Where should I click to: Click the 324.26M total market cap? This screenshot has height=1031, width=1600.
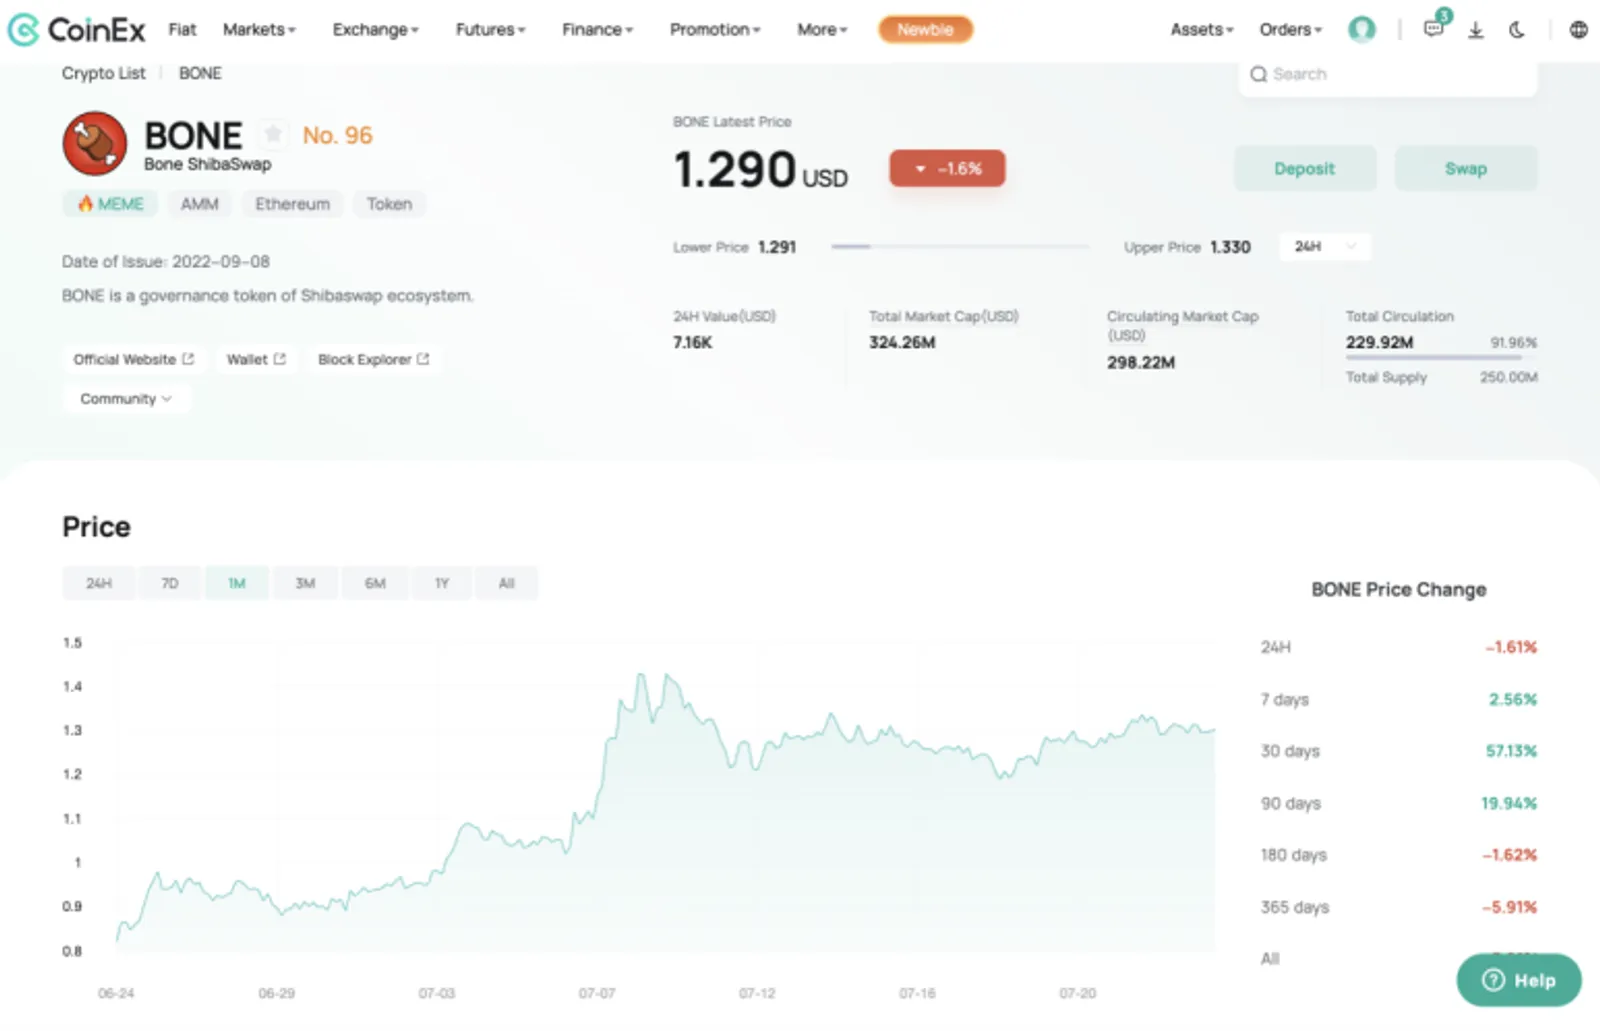tap(902, 342)
